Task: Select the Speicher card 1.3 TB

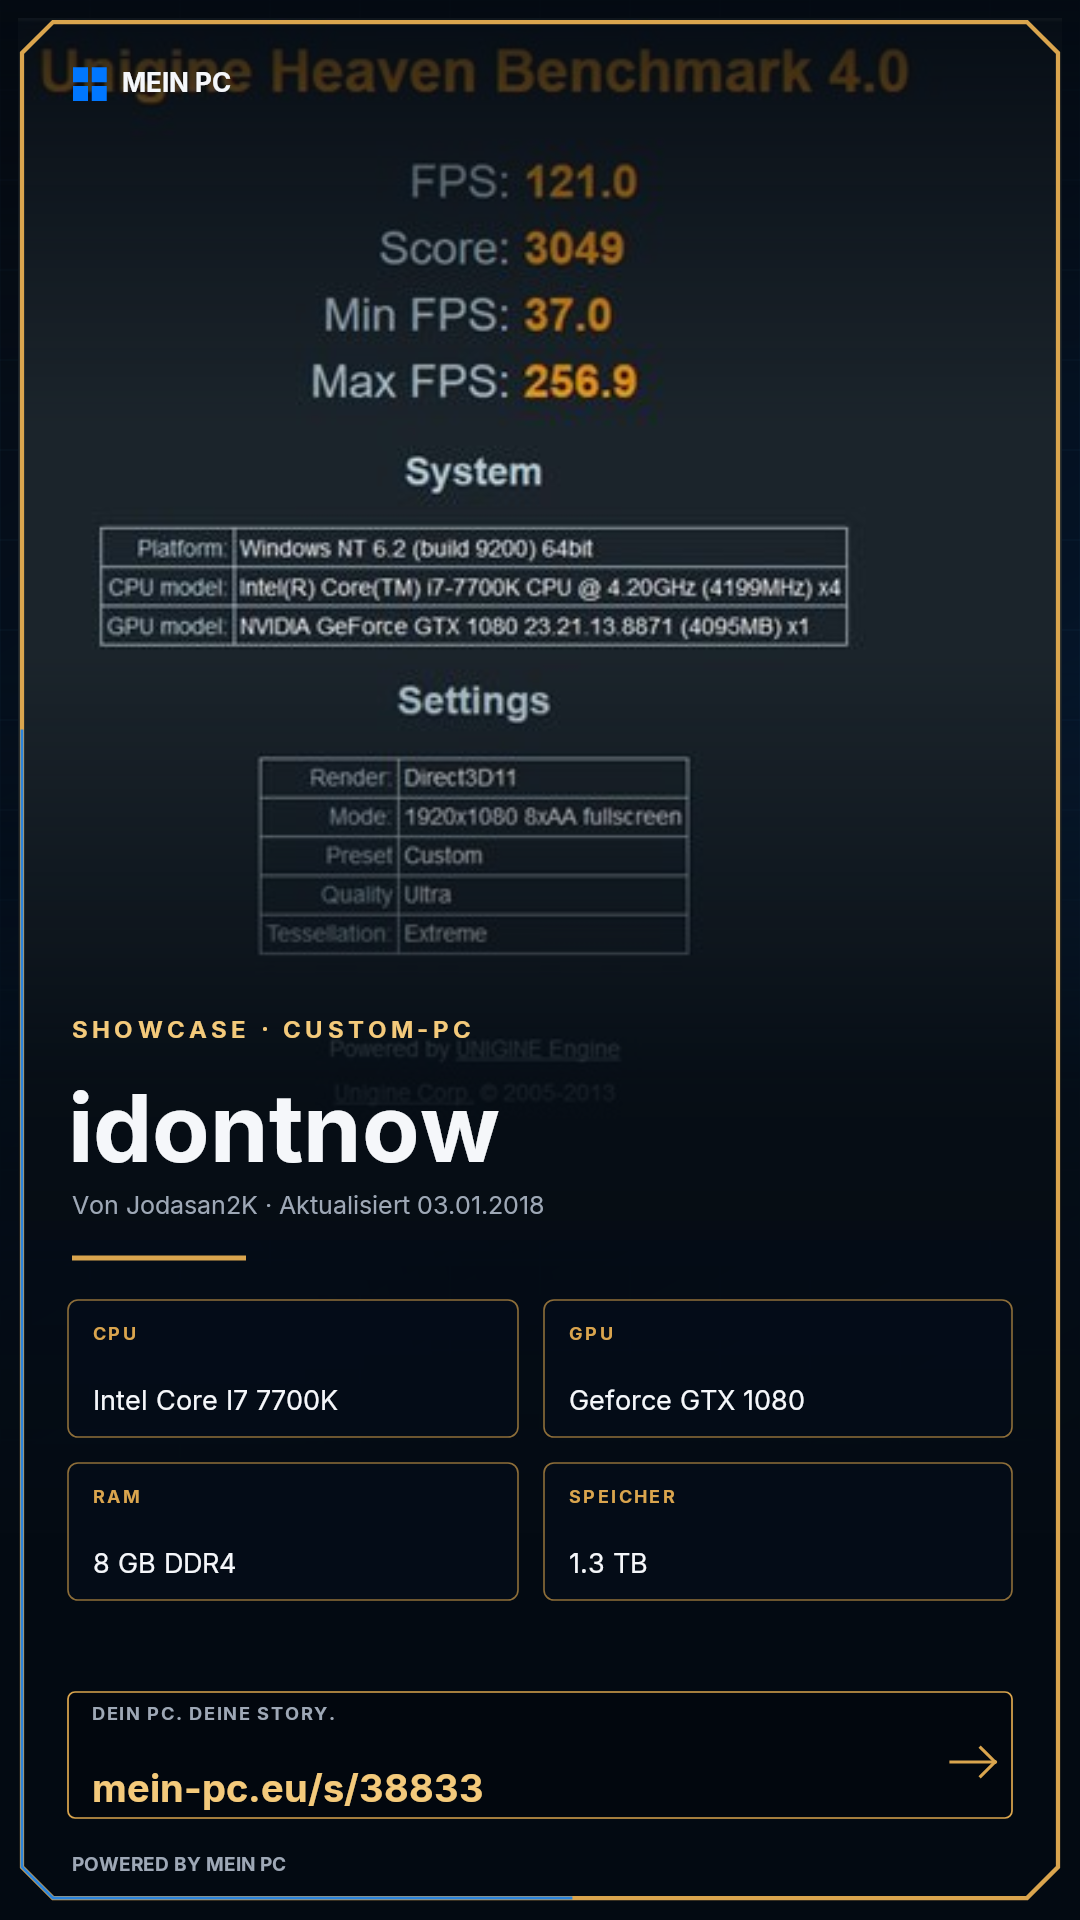Action: tap(778, 1531)
